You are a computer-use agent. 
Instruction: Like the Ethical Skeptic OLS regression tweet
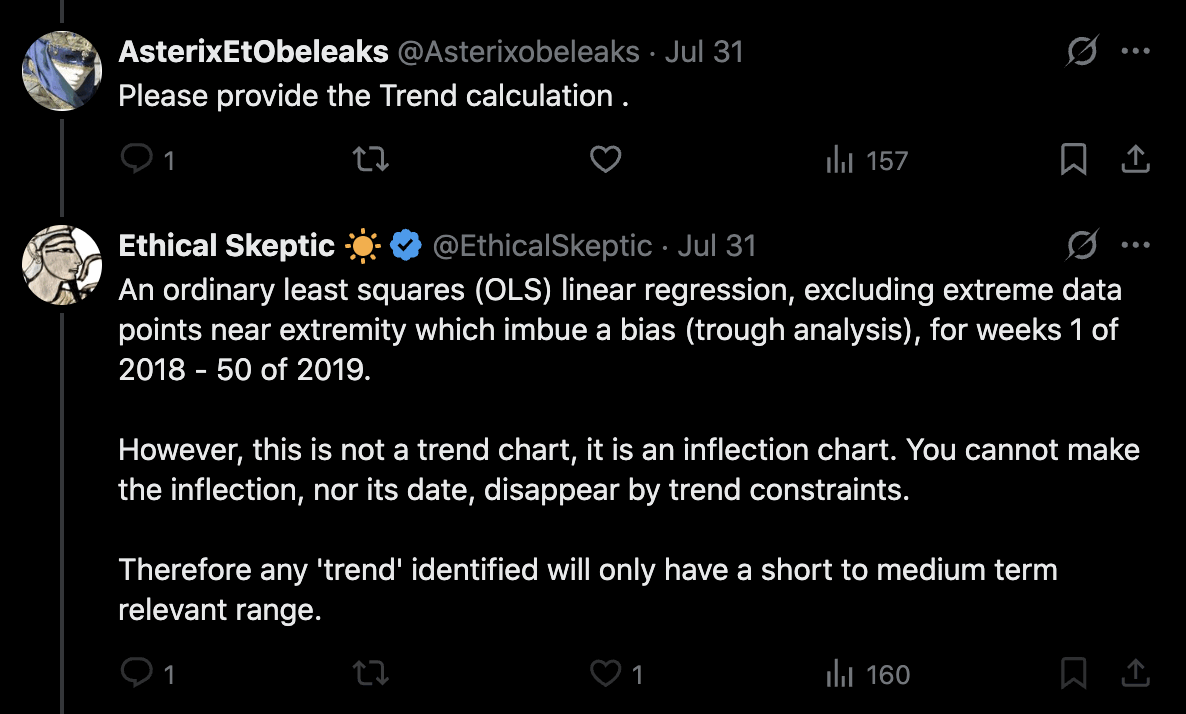[605, 674]
